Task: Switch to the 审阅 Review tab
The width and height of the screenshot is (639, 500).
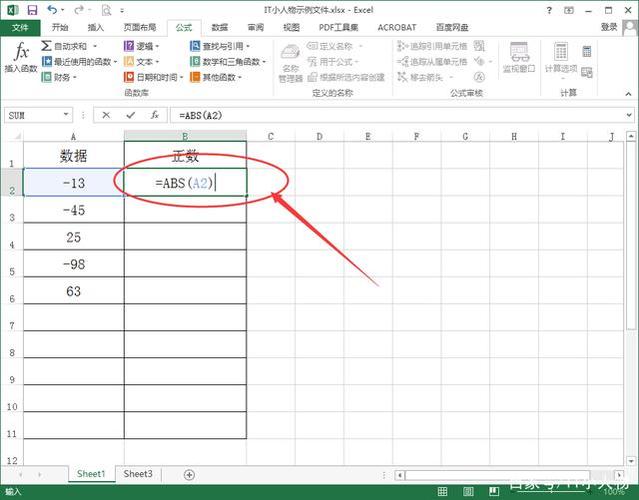Action: click(256, 27)
